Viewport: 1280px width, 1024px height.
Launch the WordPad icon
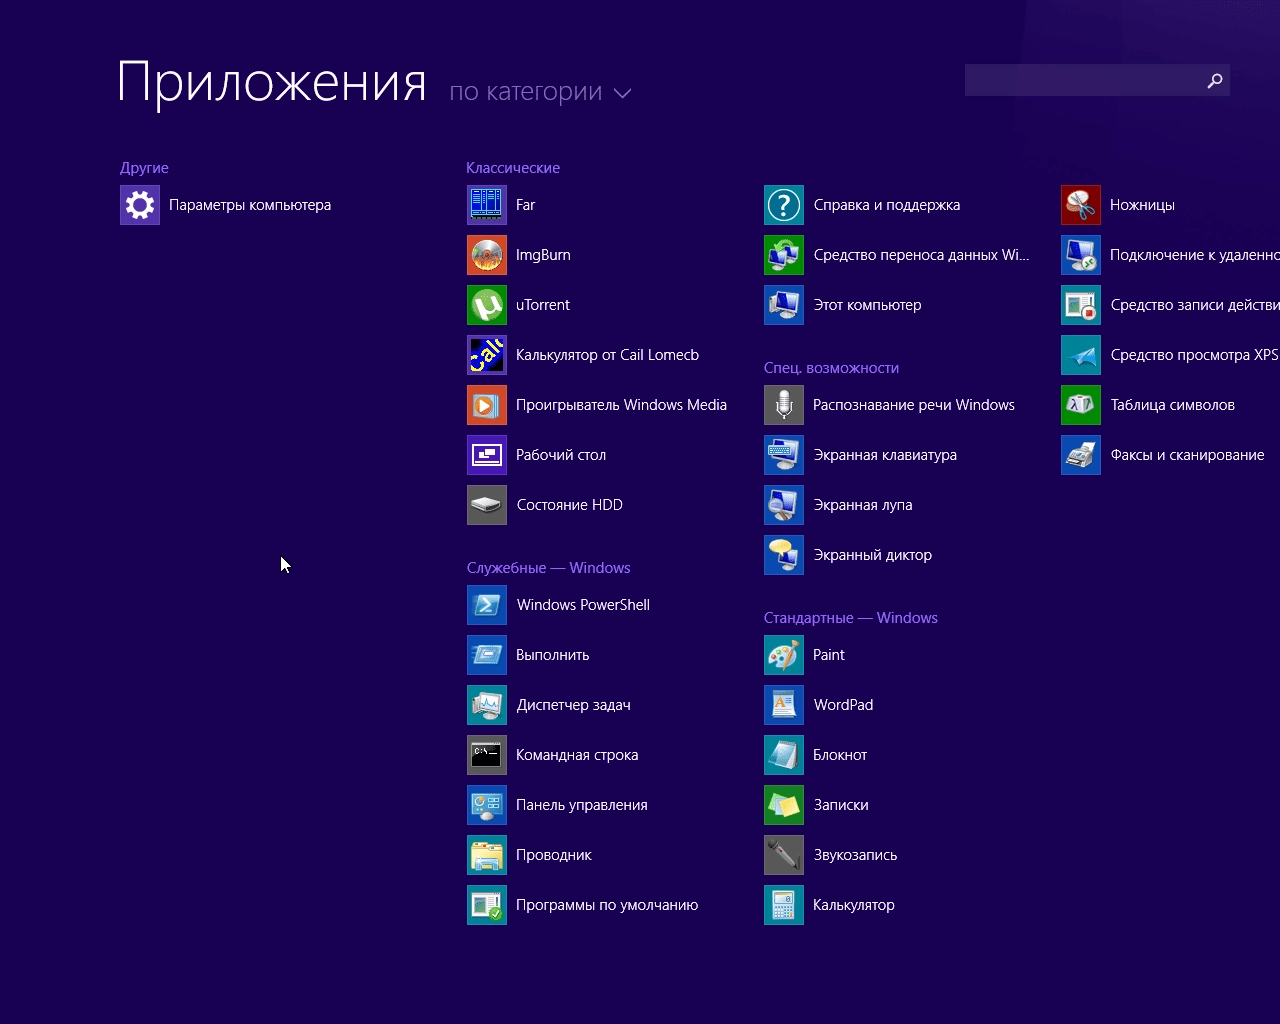(x=784, y=705)
